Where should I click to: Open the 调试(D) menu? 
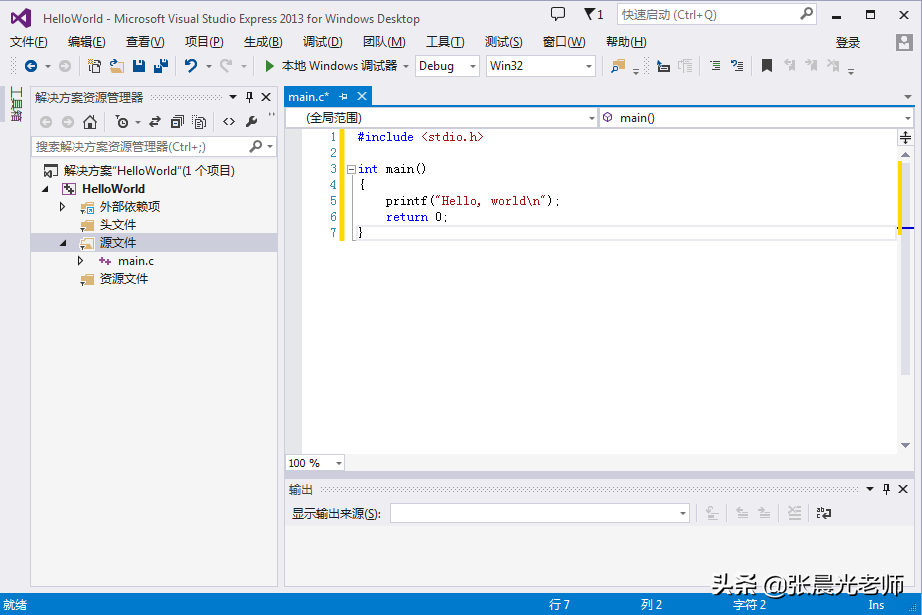[x=322, y=42]
